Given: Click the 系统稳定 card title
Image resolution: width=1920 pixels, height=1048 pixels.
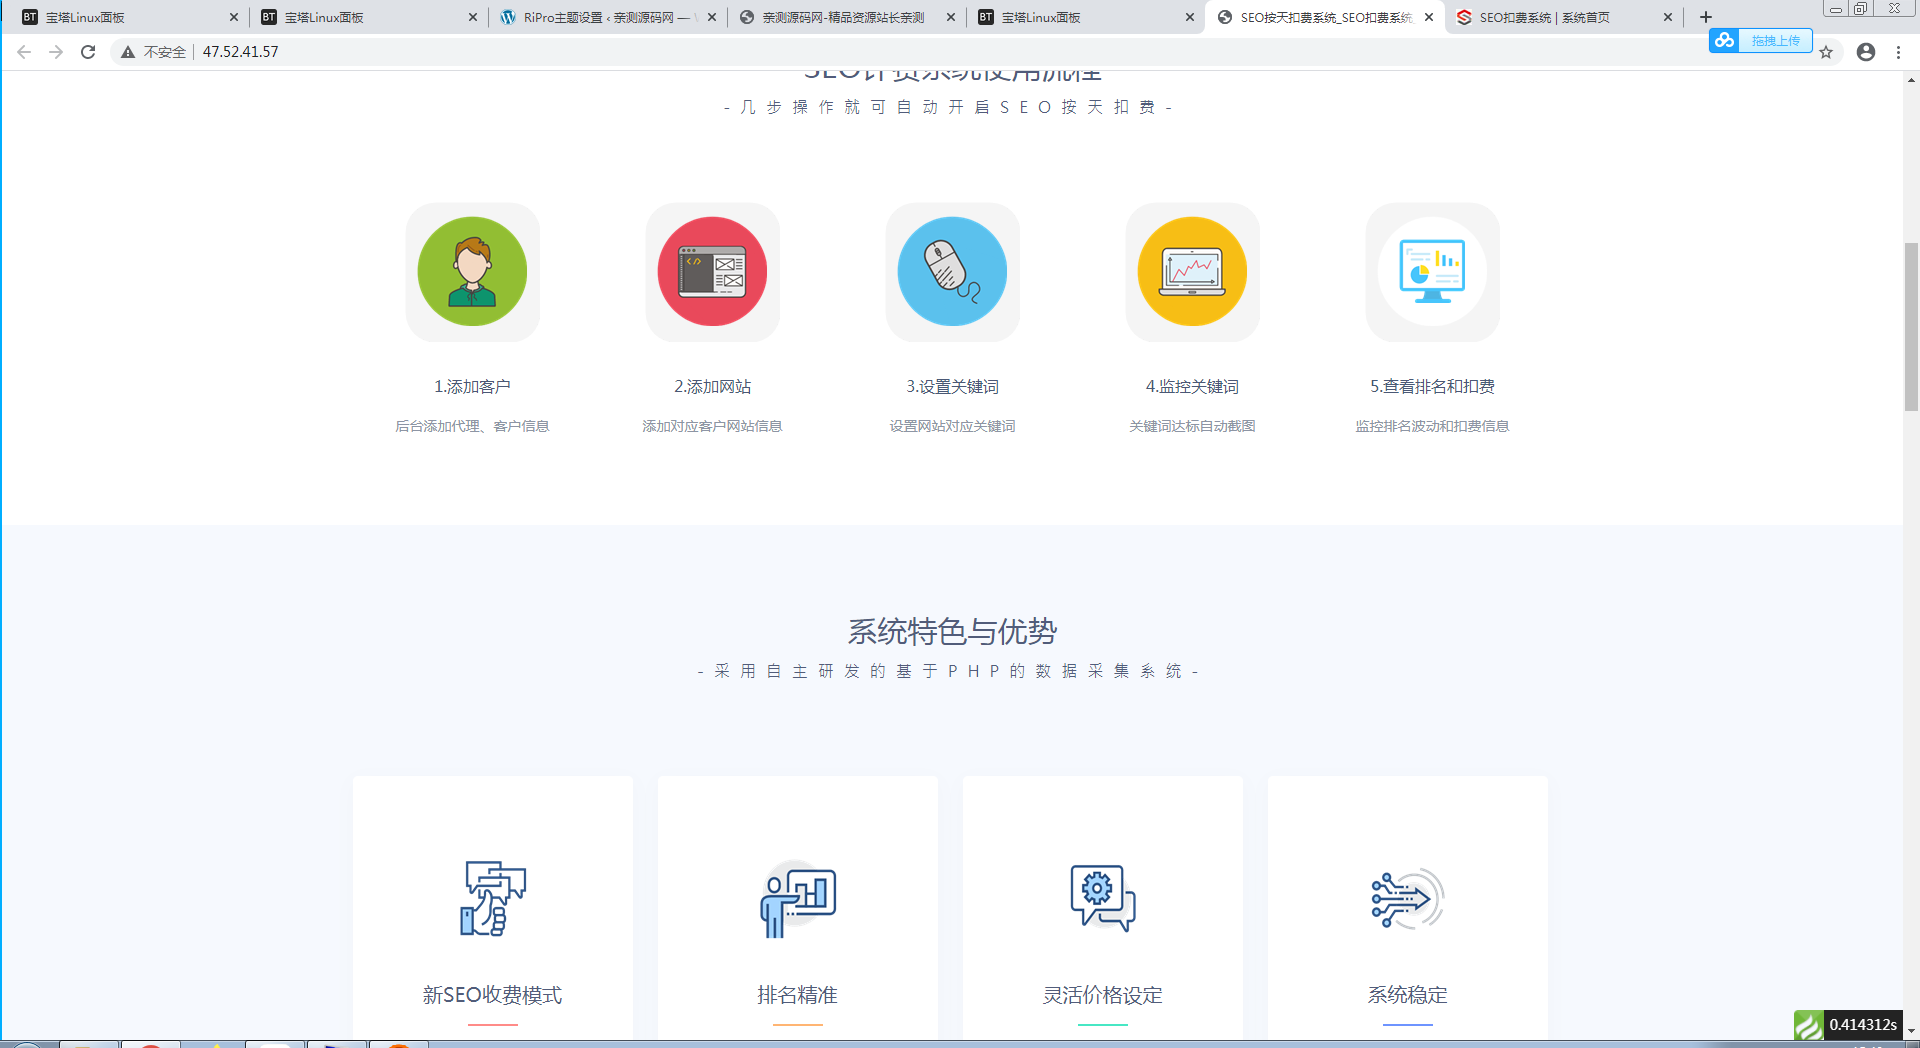Looking at the screenshot, I should tap(1407, 995).
